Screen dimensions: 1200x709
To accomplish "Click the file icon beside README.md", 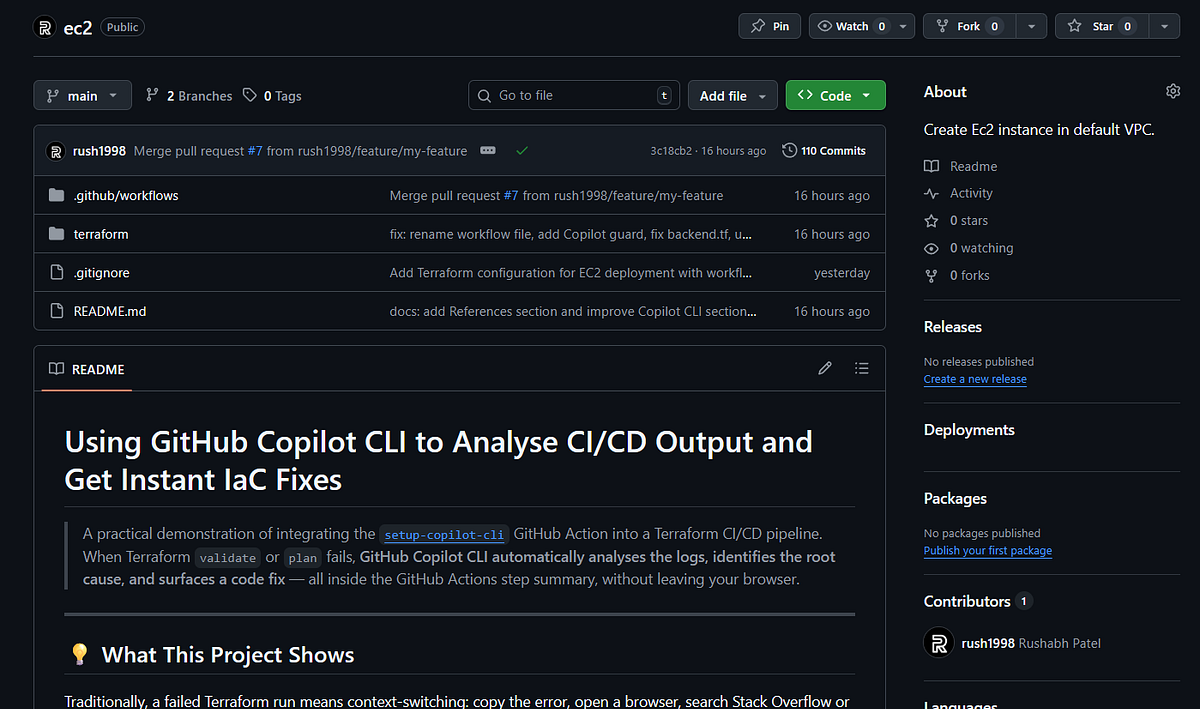I will (x=56, y=311).
